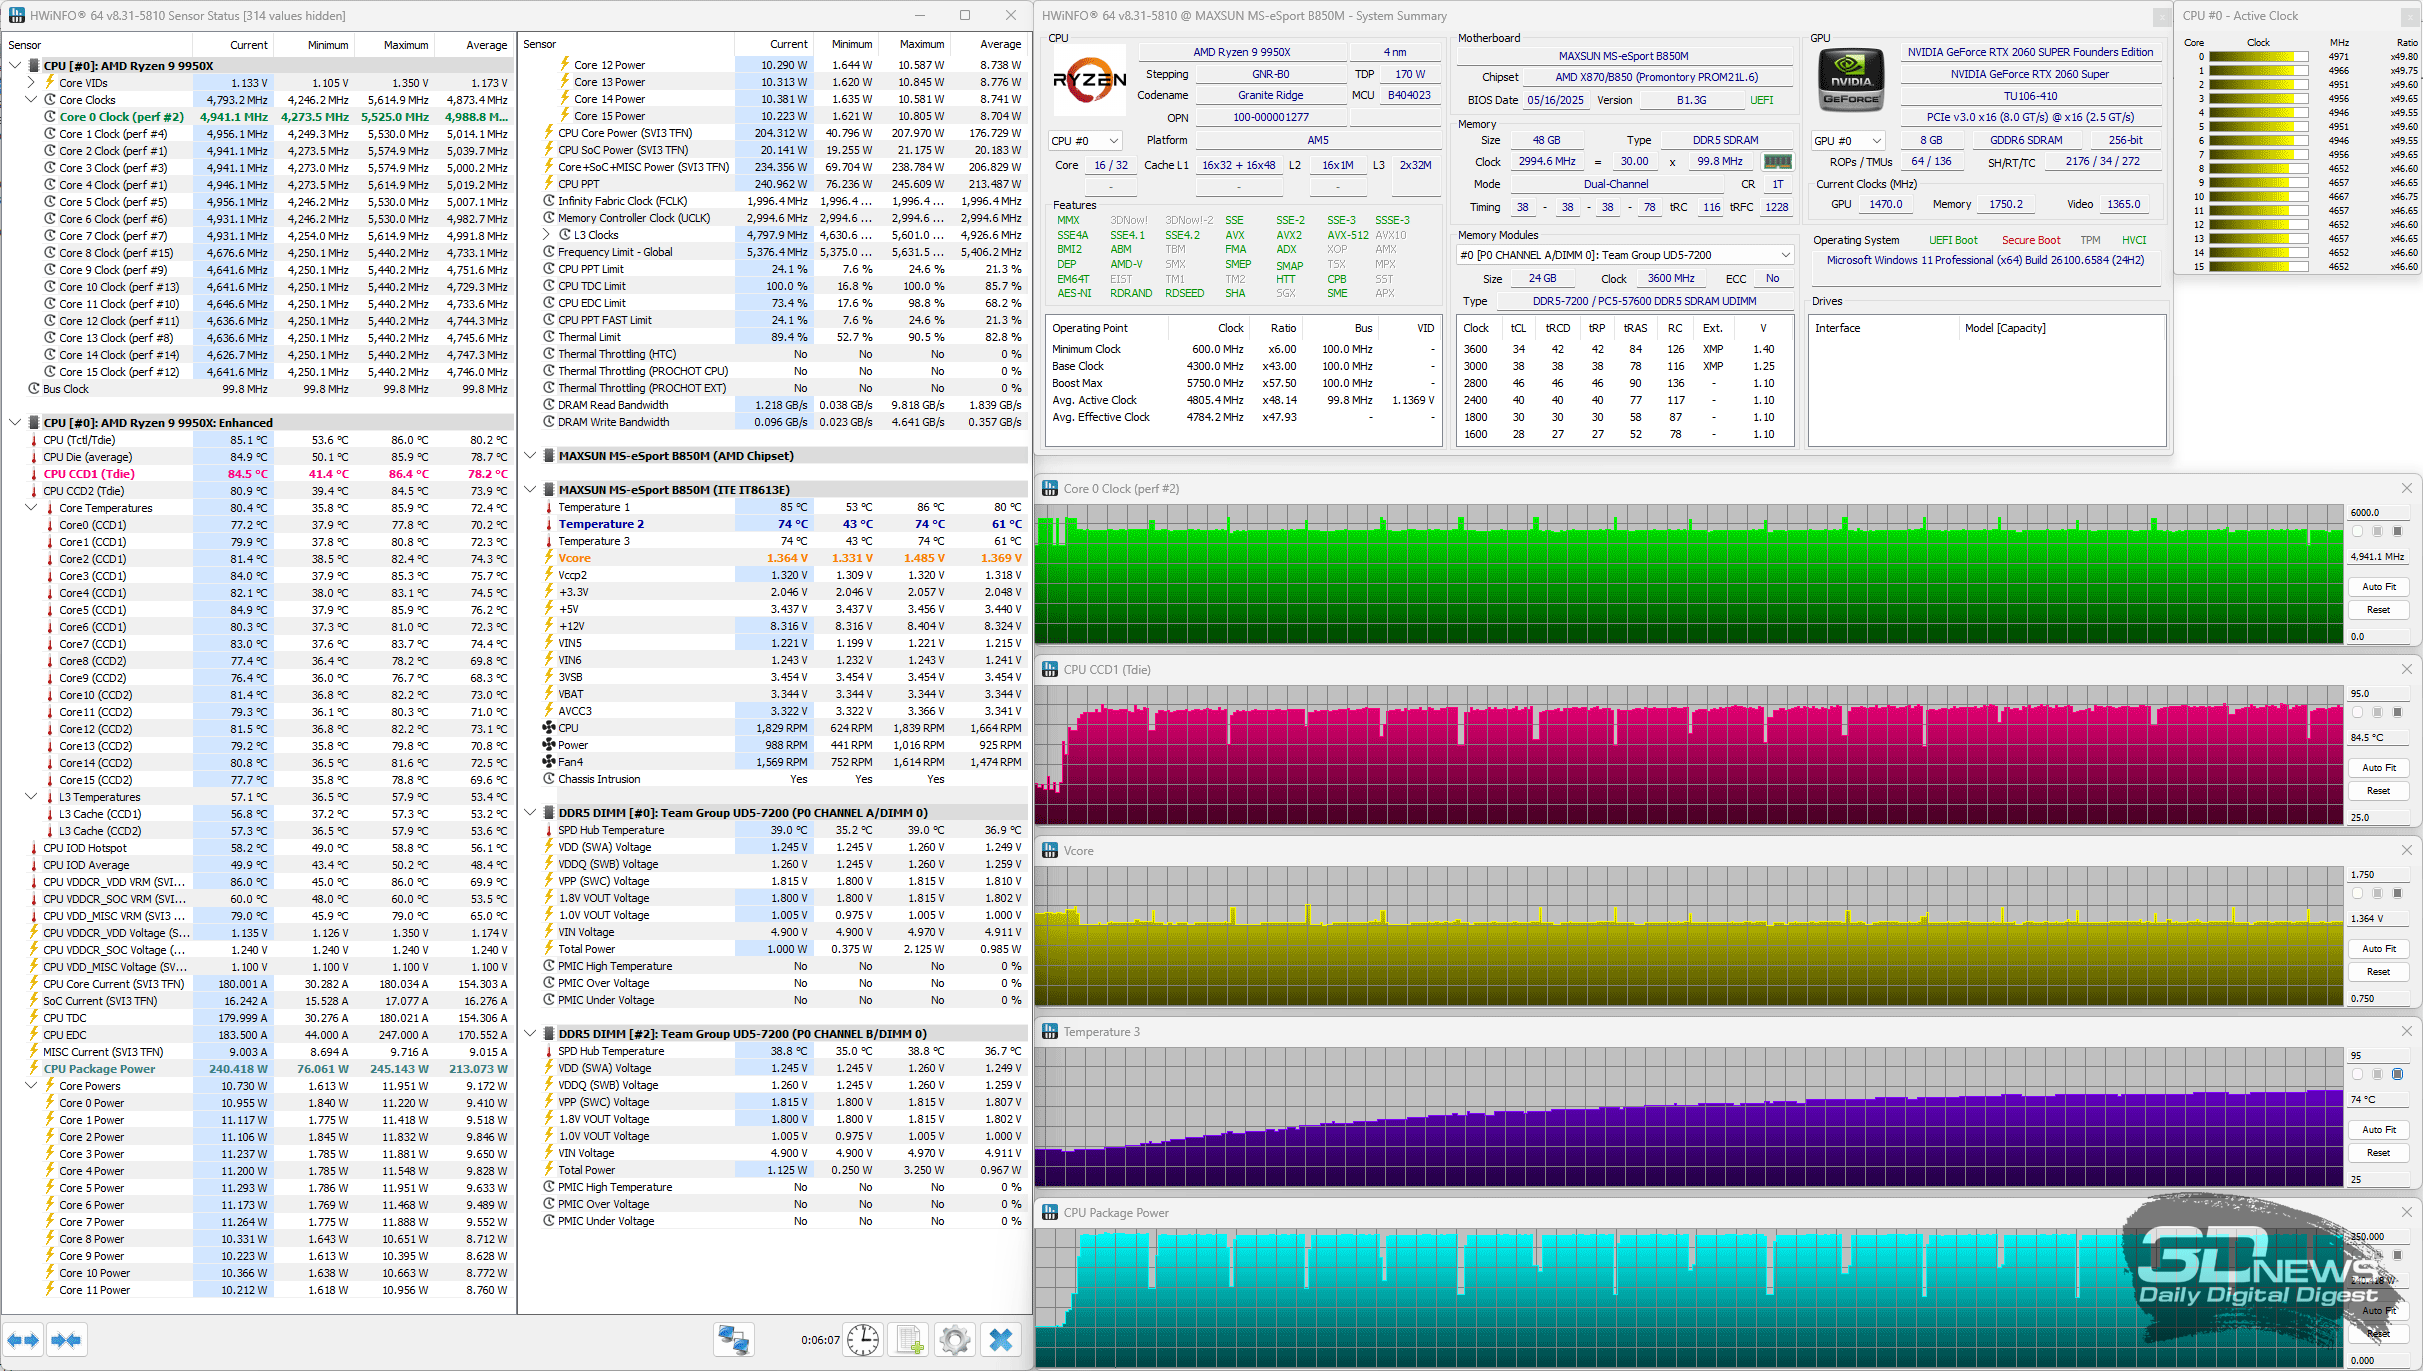Image resolution: width=2423 pixels, height=1371 pixels.
Task: Collapse the CPU [#0]: AMD Ryzen 9 9950X group
Action: click(x=15, y=66)
